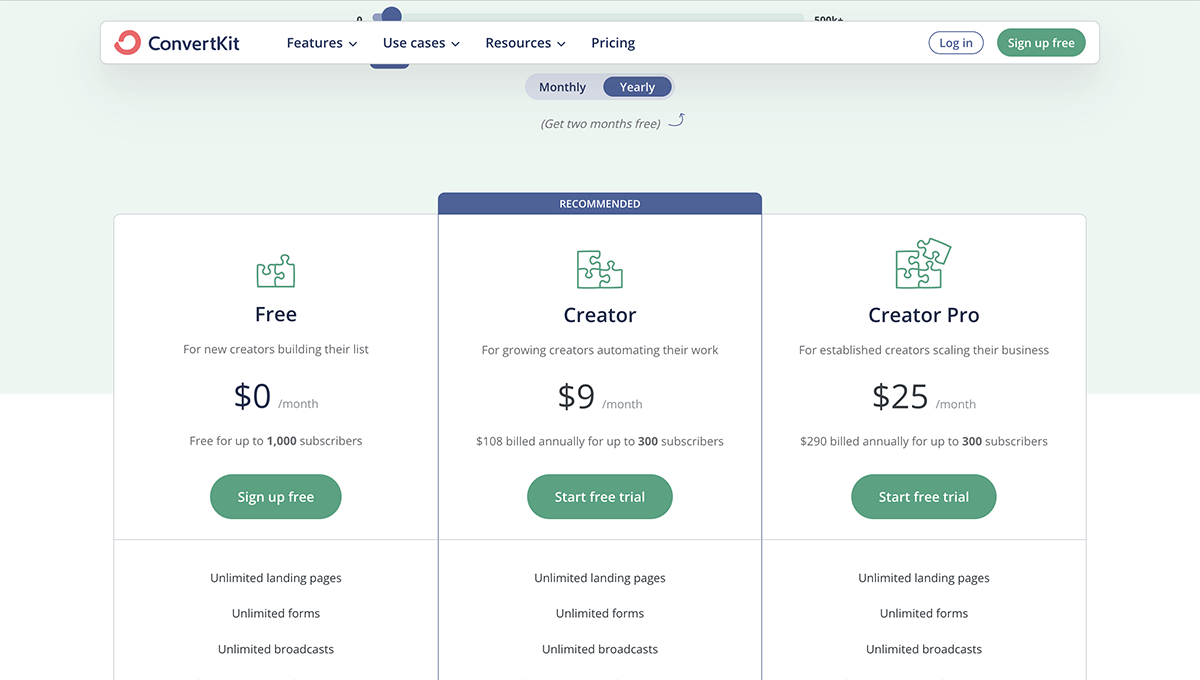1200x680 pixels.
Task: Start free trial on Creator Pro
Action: pos(923,496)
